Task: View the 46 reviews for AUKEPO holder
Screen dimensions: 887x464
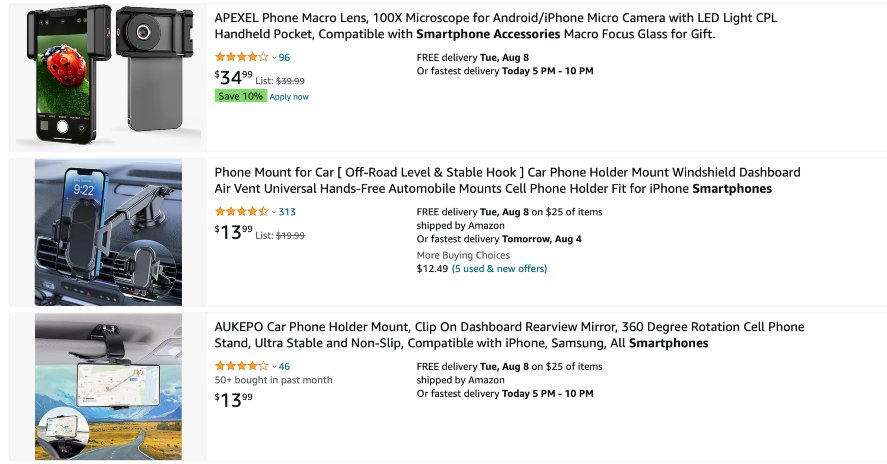Action: click(285, 367)
